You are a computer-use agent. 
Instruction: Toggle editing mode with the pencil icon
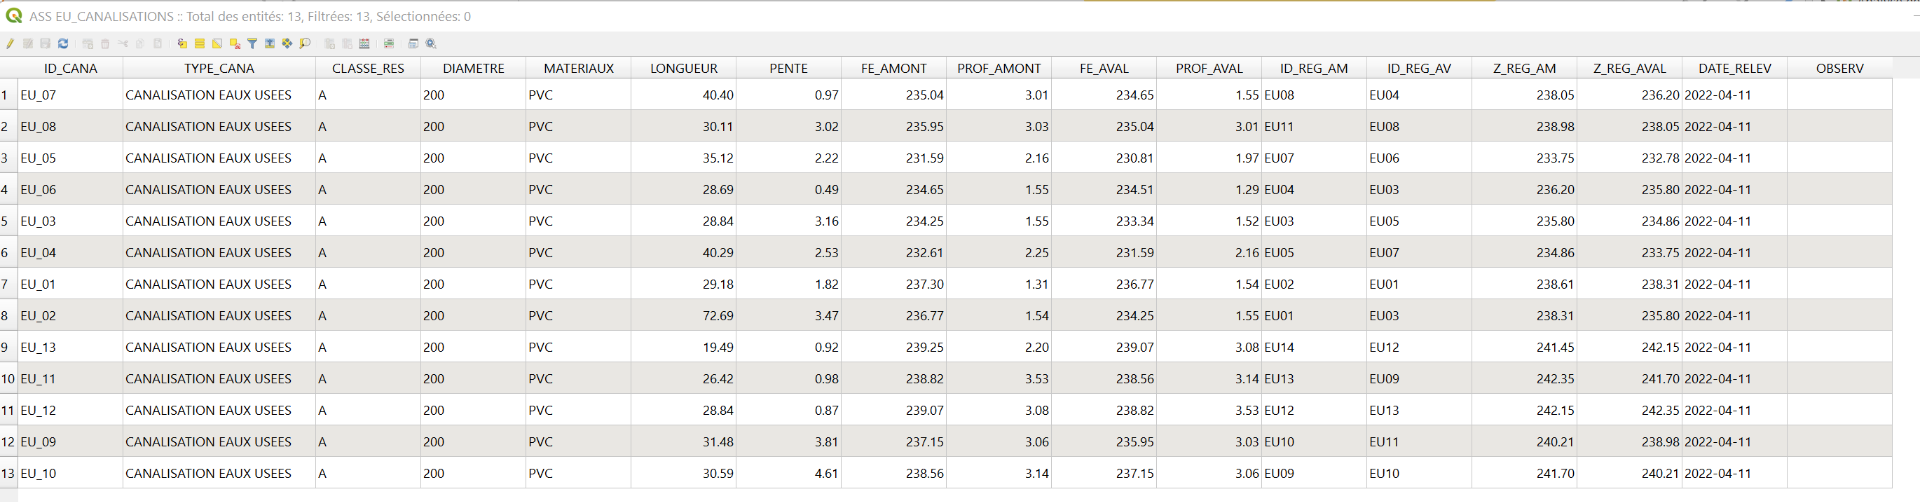click(10, 44)
